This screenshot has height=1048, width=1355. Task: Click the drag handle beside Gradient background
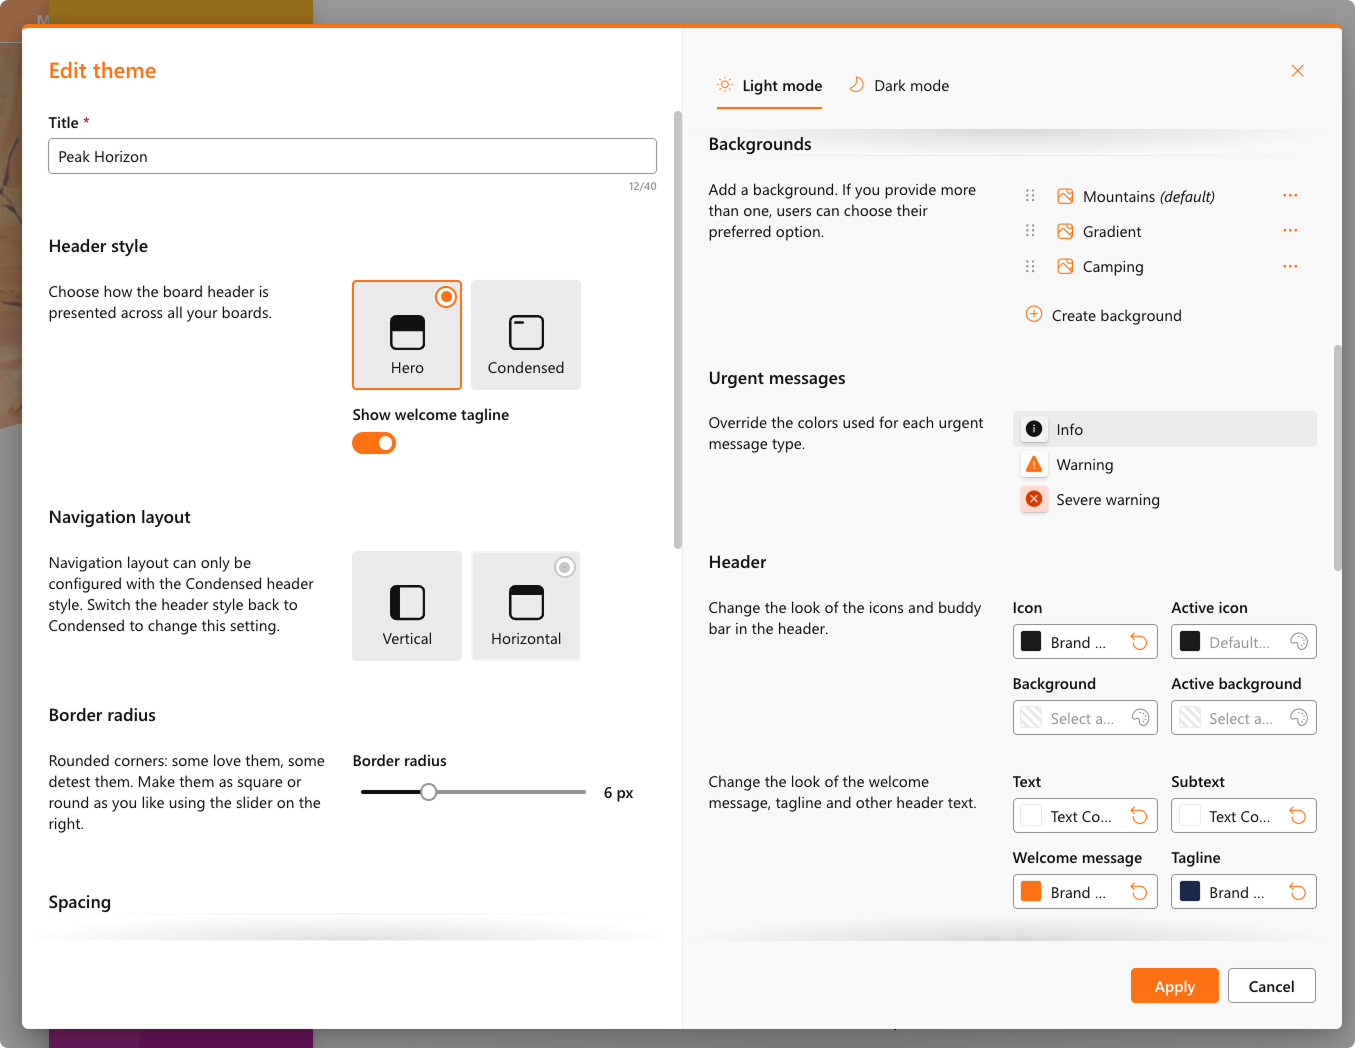tap(1030, 231)
